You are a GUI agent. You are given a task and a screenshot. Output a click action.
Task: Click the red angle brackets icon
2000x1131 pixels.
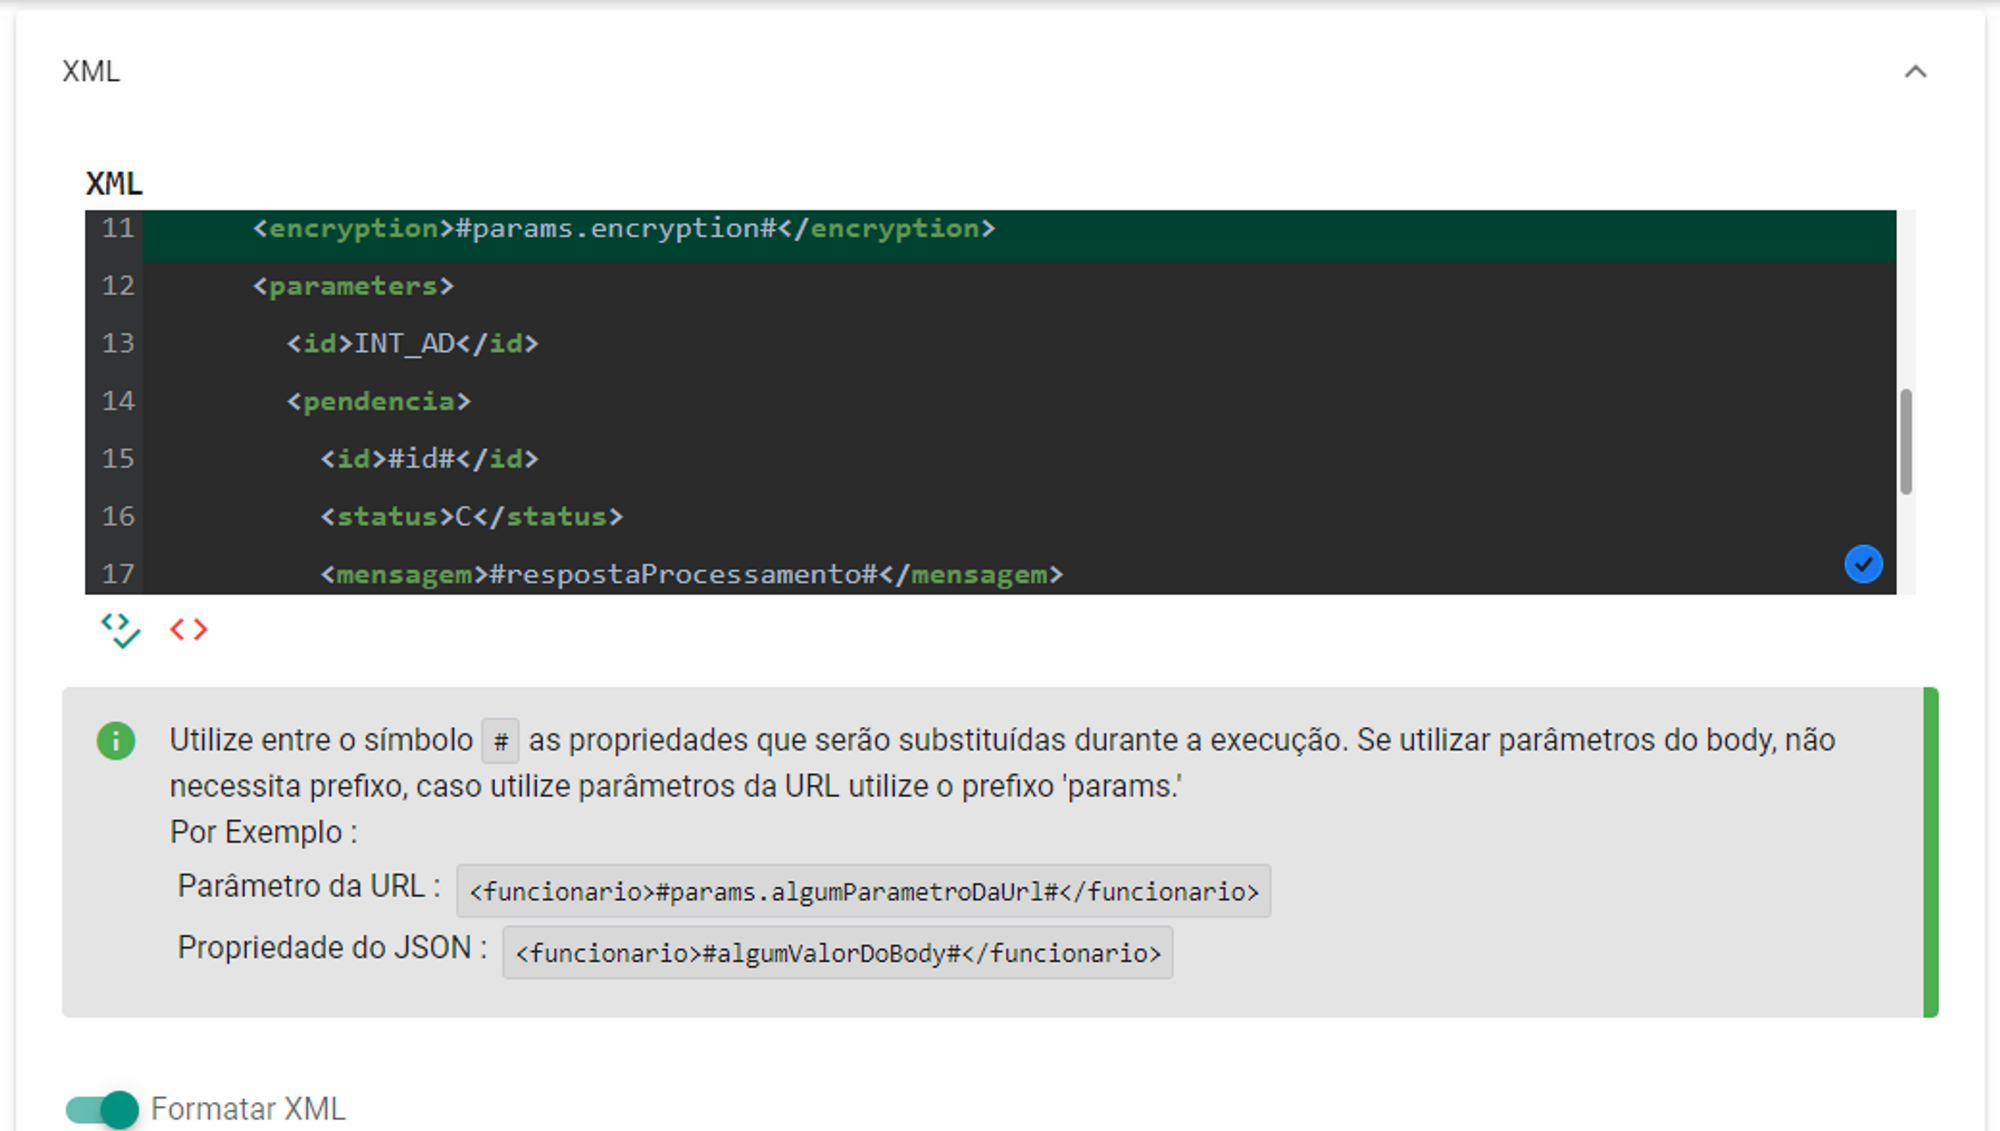coord(188,629)
